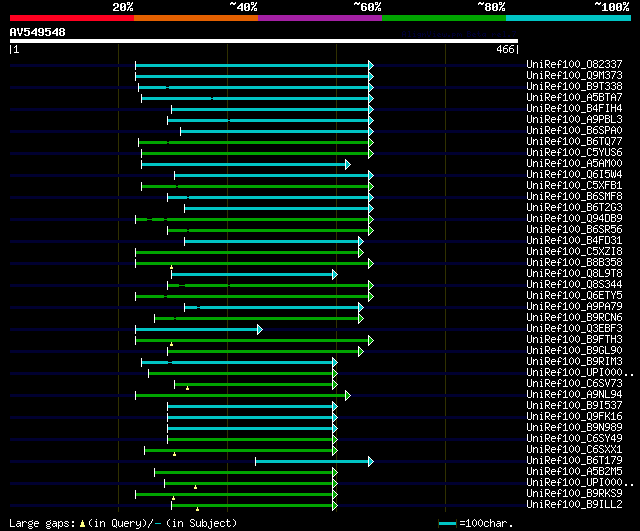Choose the UniRef100_B8B358 entry
The image size is (640, 531).
click(574, 263)
